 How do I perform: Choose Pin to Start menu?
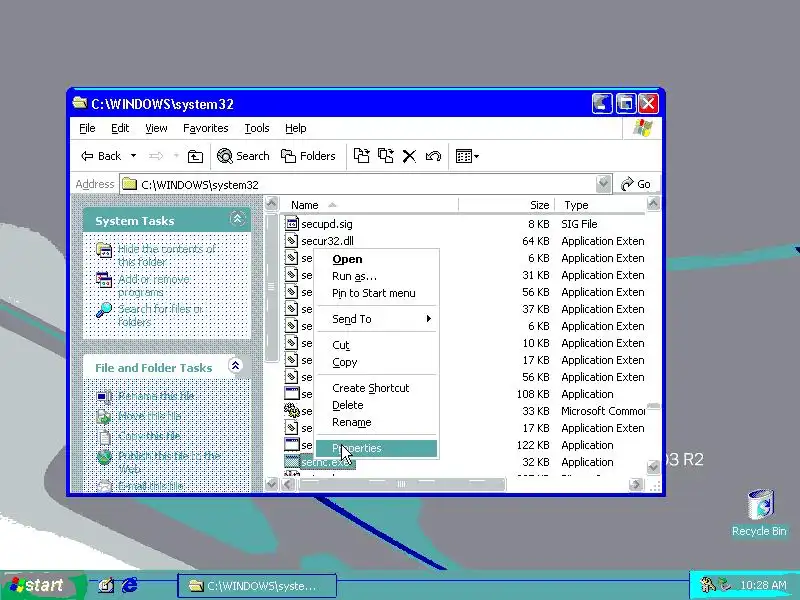377,293
